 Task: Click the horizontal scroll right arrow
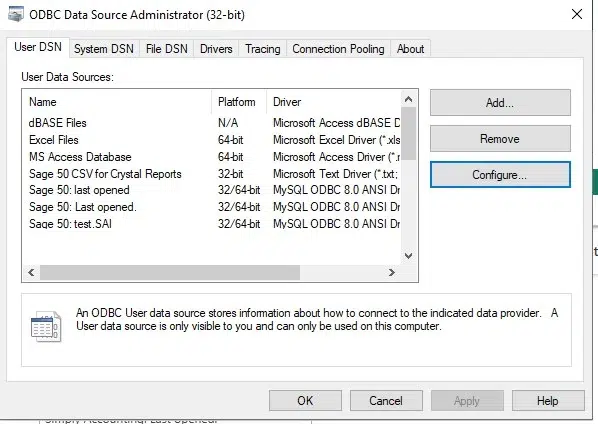[x=392, y=272]
